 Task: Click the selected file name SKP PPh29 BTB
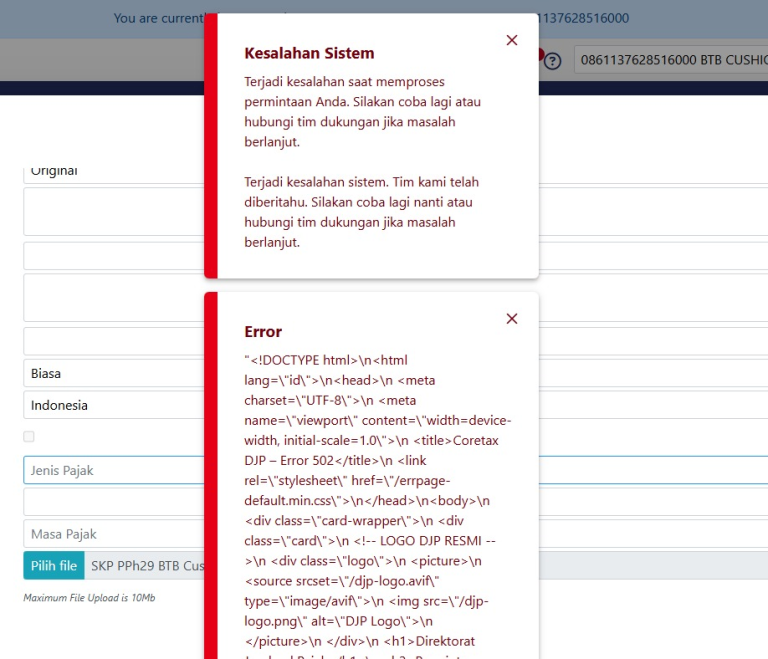pos(145,566)
